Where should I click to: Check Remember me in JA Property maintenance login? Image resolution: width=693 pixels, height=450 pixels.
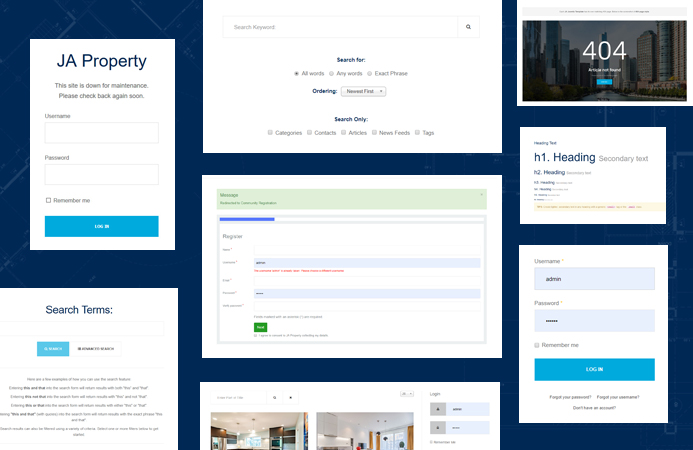click(x=48, y=200)
